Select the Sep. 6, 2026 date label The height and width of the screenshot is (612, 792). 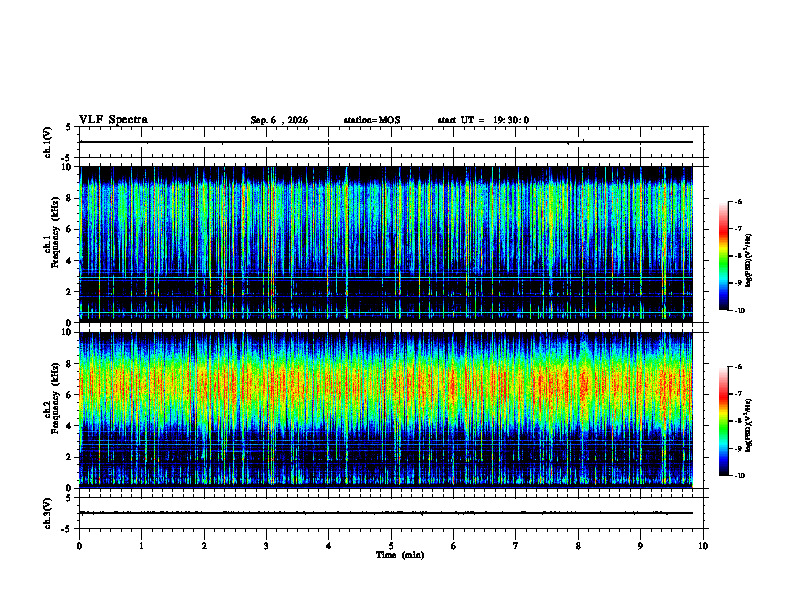click(279, 120)
